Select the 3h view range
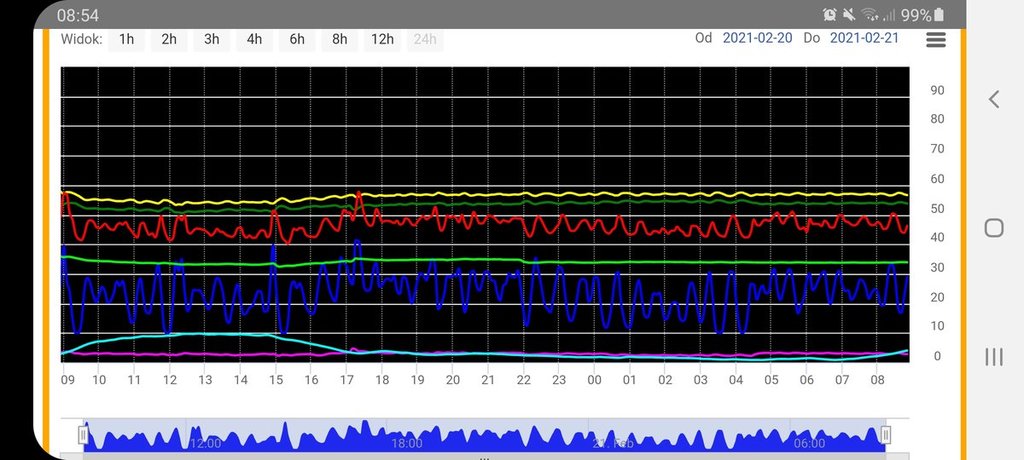 (x=212, y=39)
